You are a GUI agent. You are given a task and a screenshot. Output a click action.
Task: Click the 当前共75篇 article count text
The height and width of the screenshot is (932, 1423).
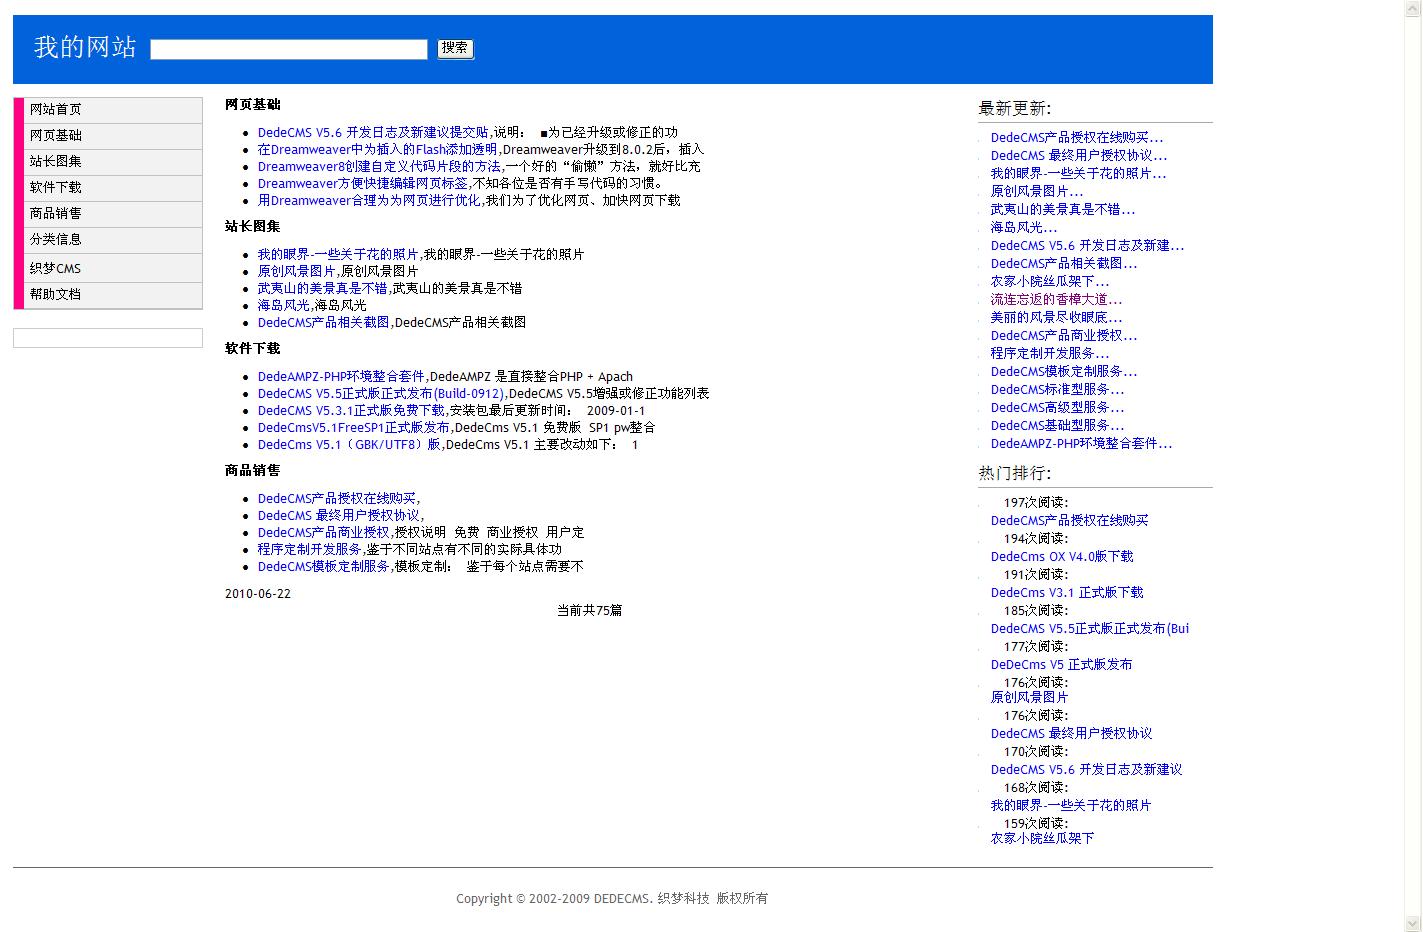click(590, 610)
